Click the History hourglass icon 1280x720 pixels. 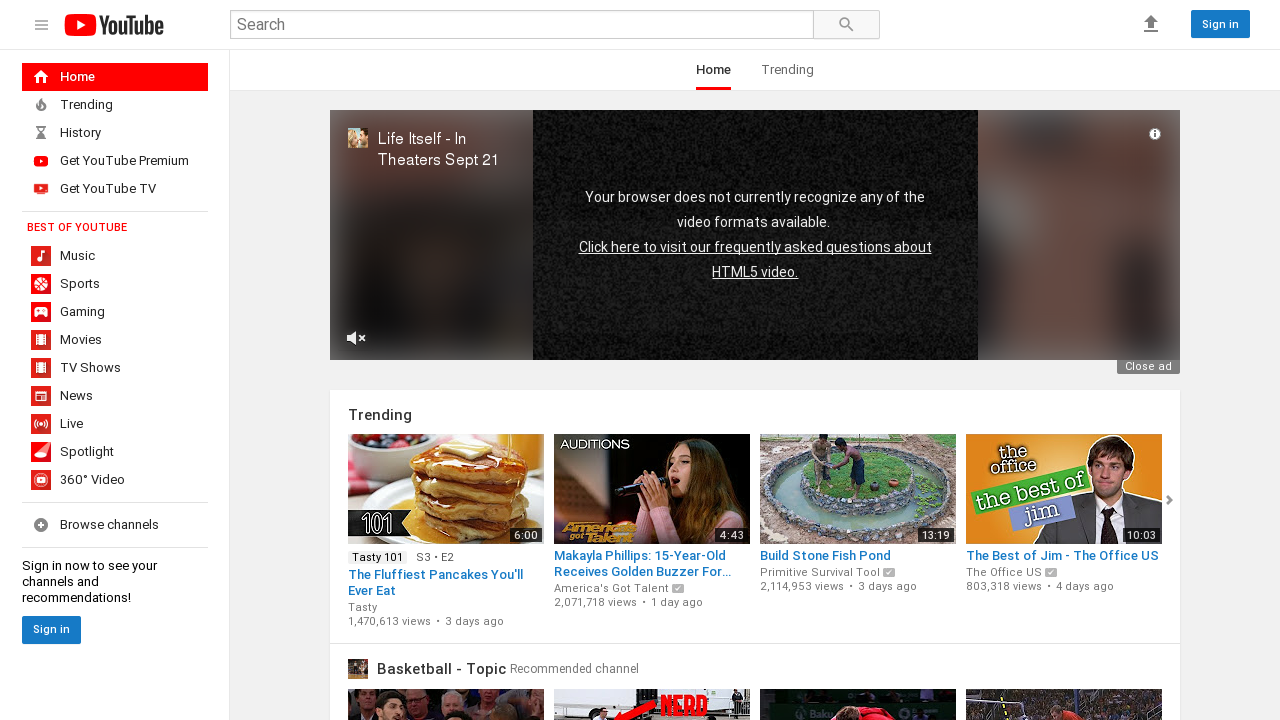pos(41,133)
